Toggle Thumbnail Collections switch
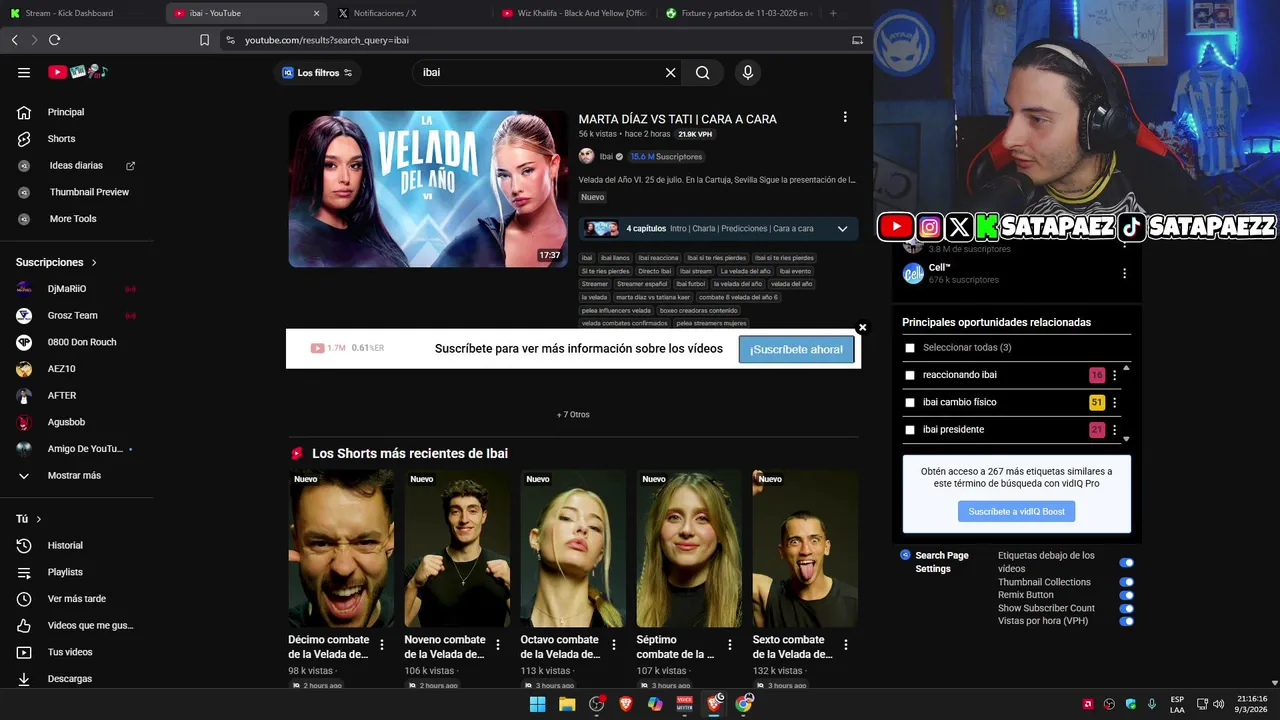The height and width of the screenshot is (720, 1280). [1127, 582]
